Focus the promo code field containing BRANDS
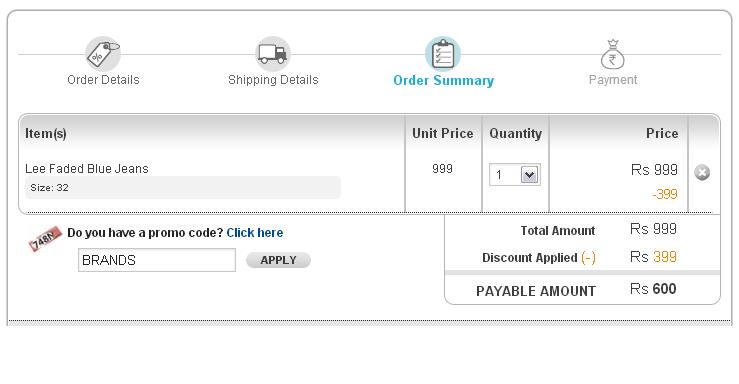 156,260
